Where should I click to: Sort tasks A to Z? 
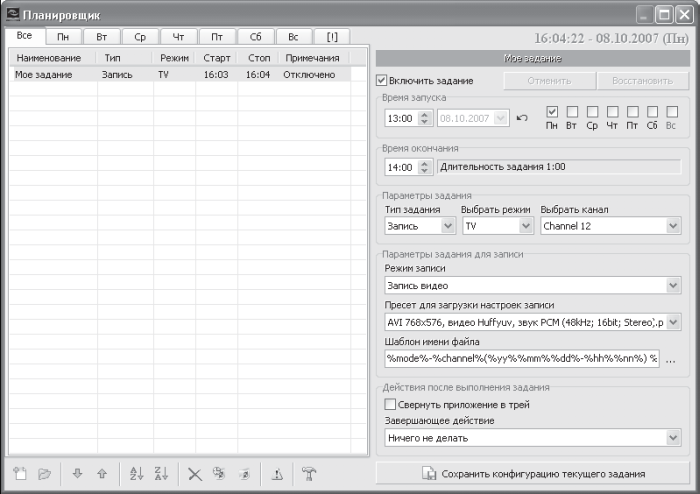point(137,473)
